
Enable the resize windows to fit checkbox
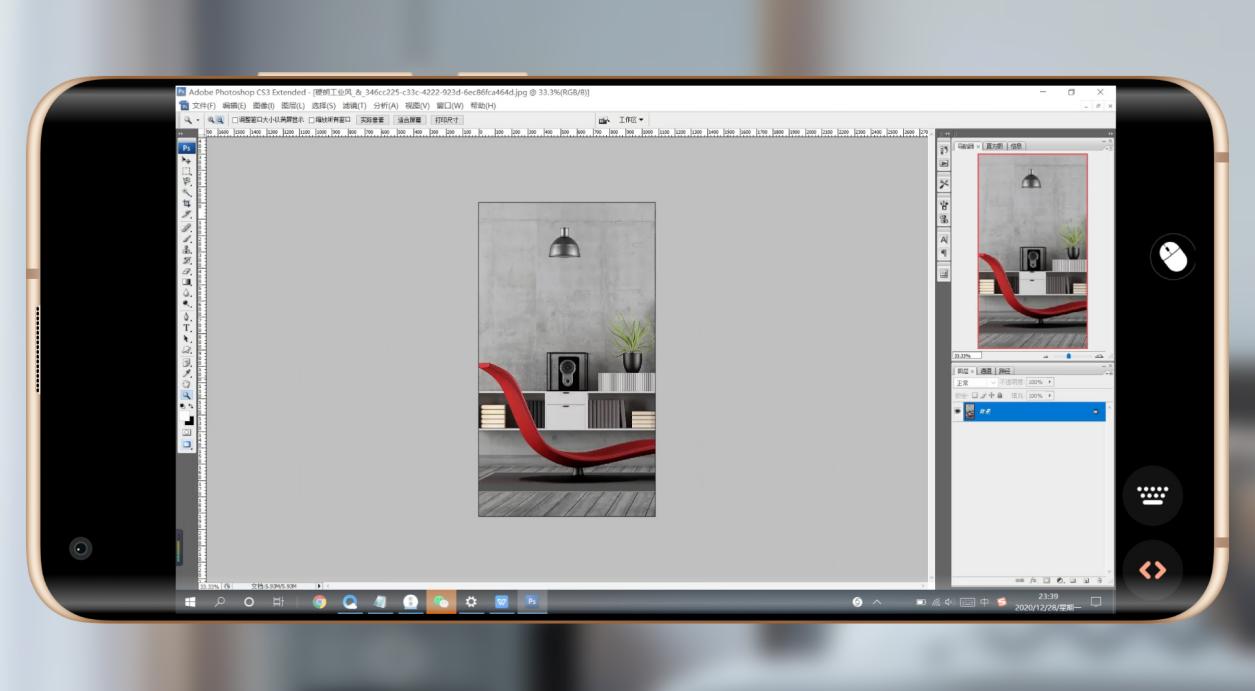235,120
